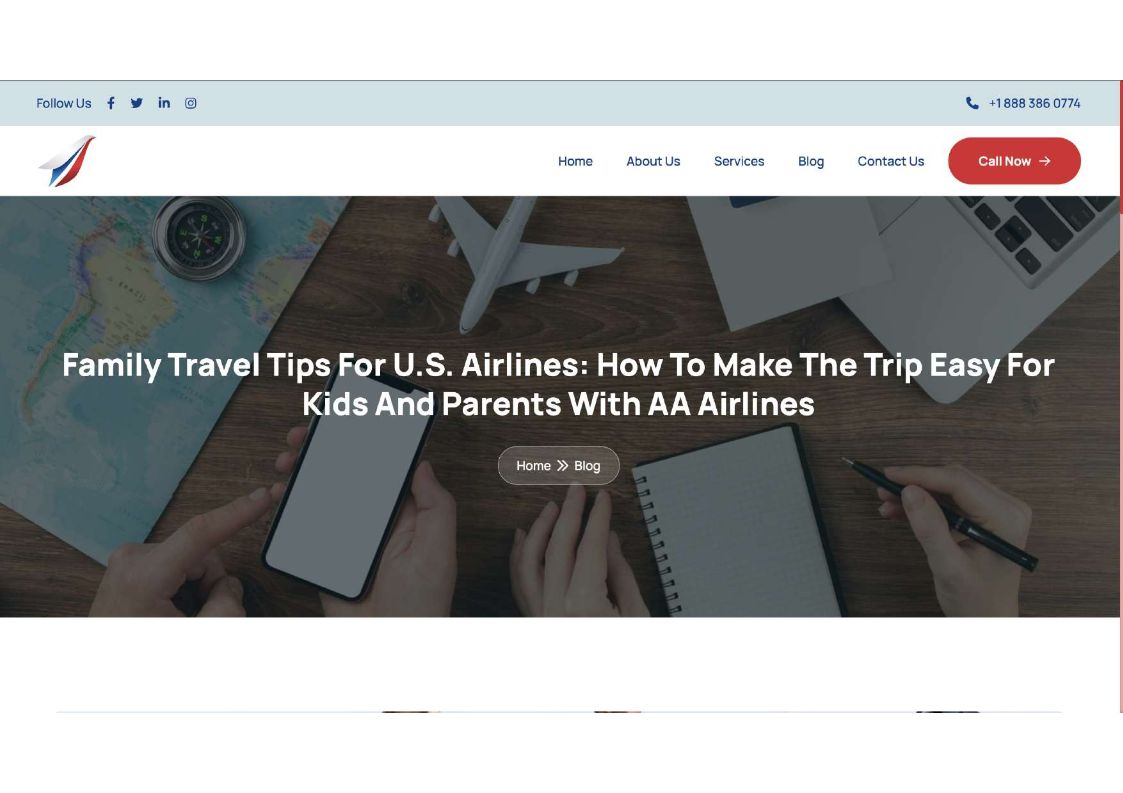This screenshot has width=1123, height=793.
Task: Click the phone handset icon
Action: click(x=972, y=103)
